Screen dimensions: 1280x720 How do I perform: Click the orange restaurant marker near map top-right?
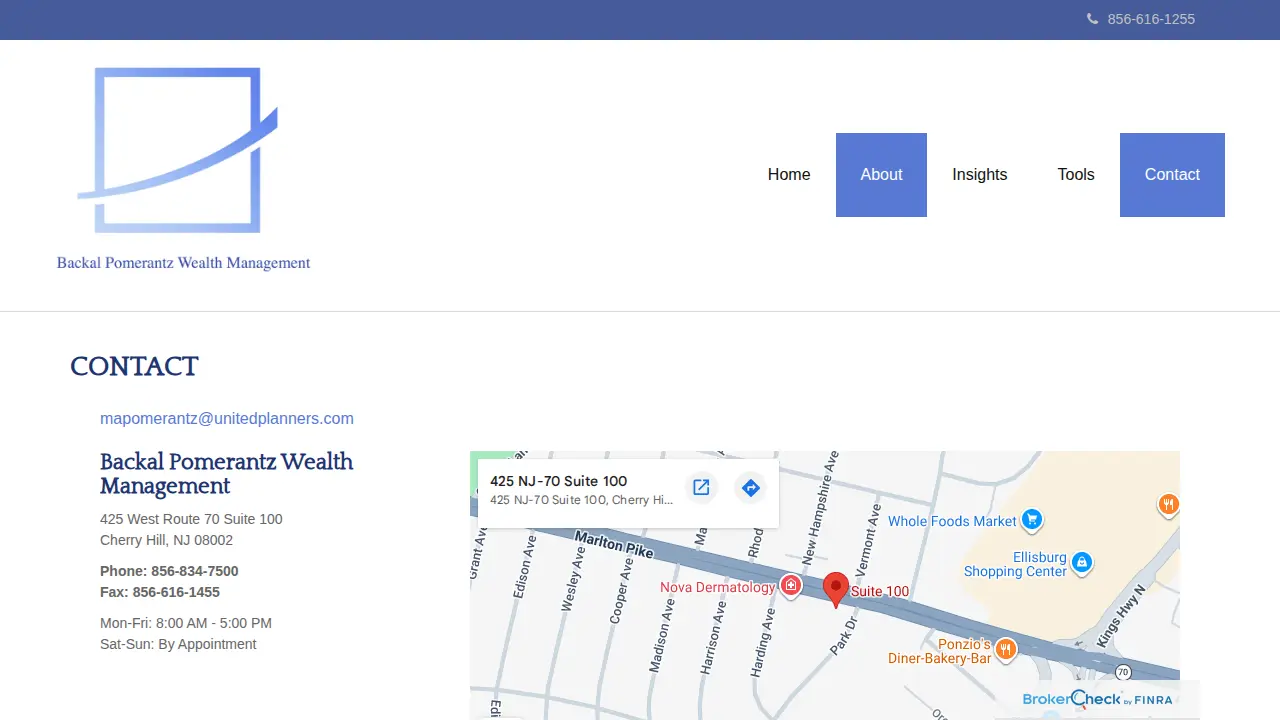click(x=1168, y=505)
